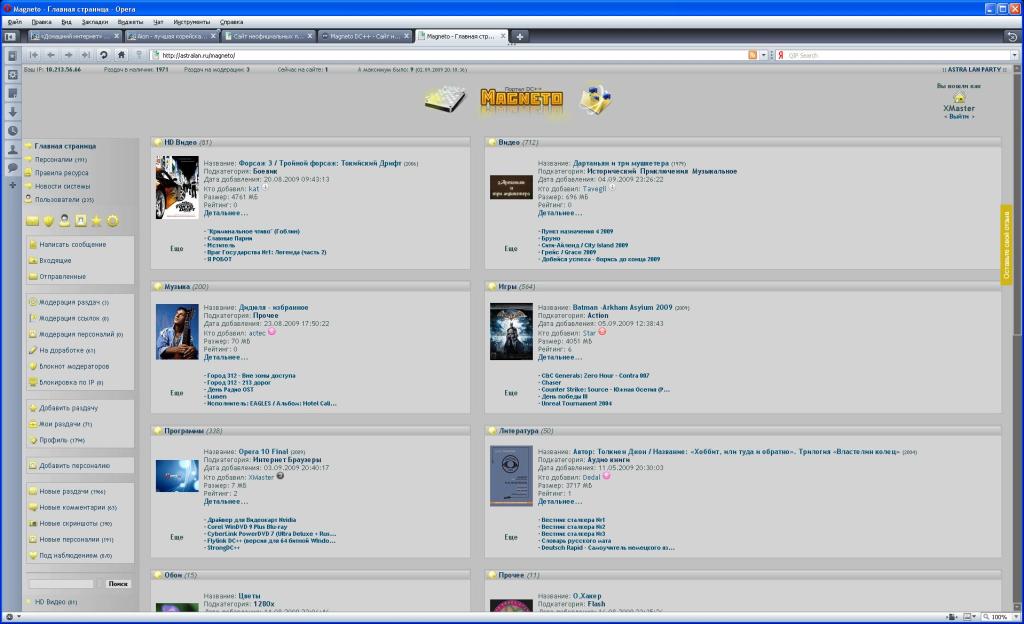1024x624 pixels.
Task: Open the ASTRA LAN PARTY link
Action: pyautogui.click(x=974, y=69)
